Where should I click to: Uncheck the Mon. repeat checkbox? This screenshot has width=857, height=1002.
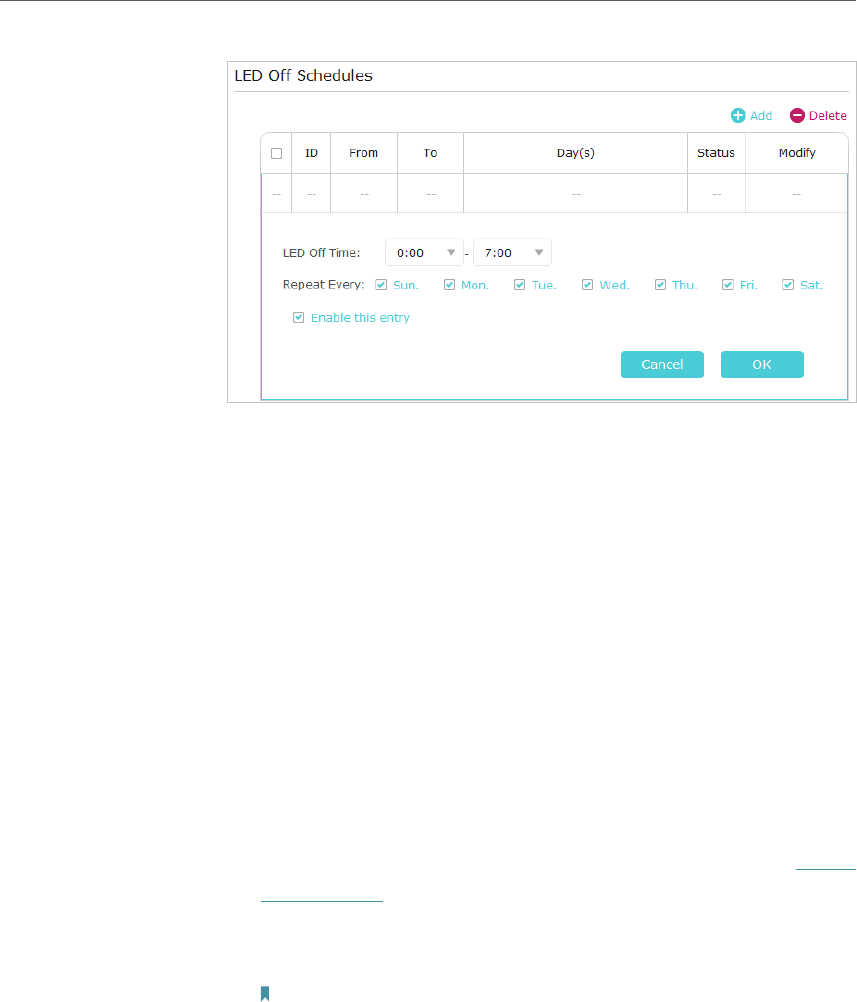pos(449,285)
